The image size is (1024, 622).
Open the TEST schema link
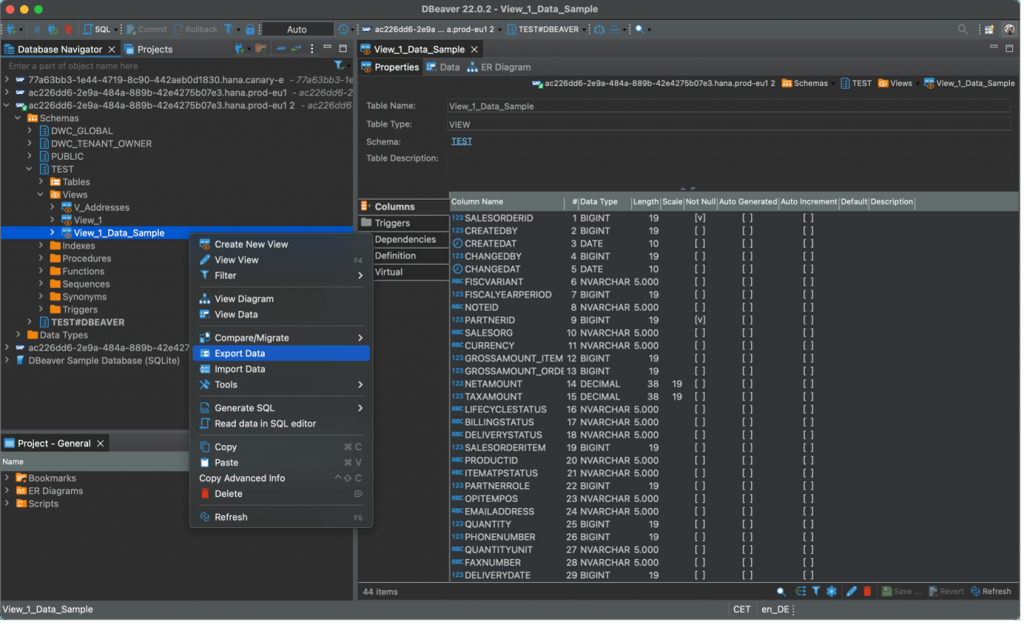click(461, 141)
